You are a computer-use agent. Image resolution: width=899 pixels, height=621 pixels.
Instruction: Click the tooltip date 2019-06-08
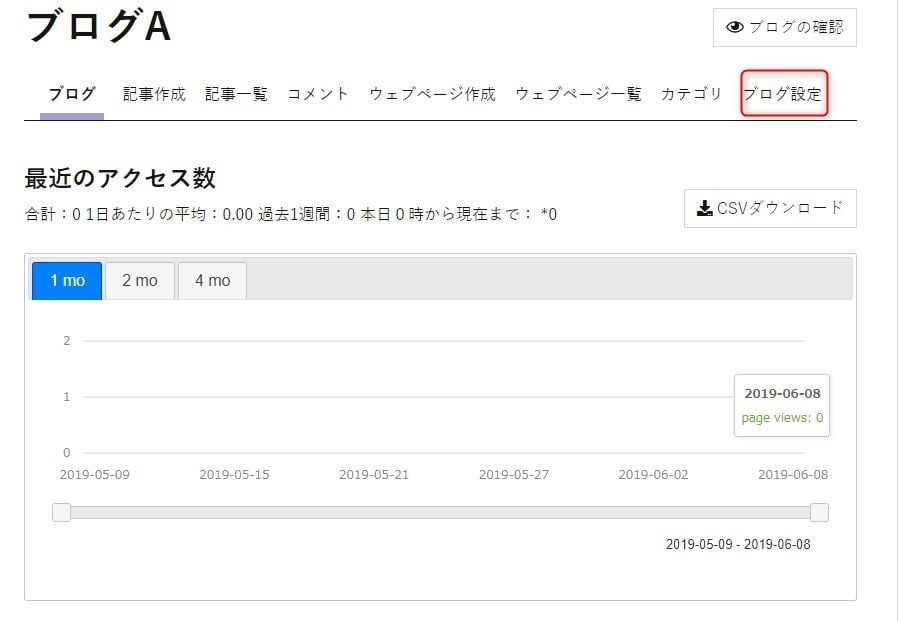pyautogui.click(x=782, y=393)
